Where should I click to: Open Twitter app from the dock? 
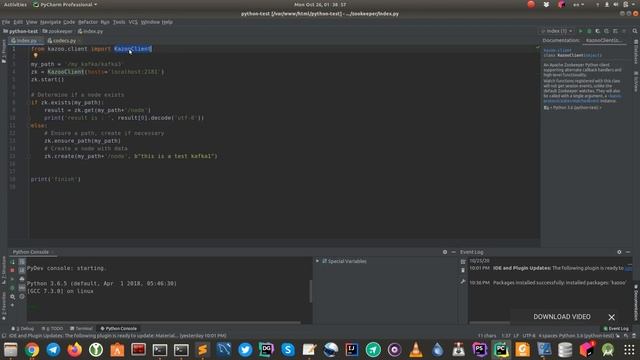245,350
